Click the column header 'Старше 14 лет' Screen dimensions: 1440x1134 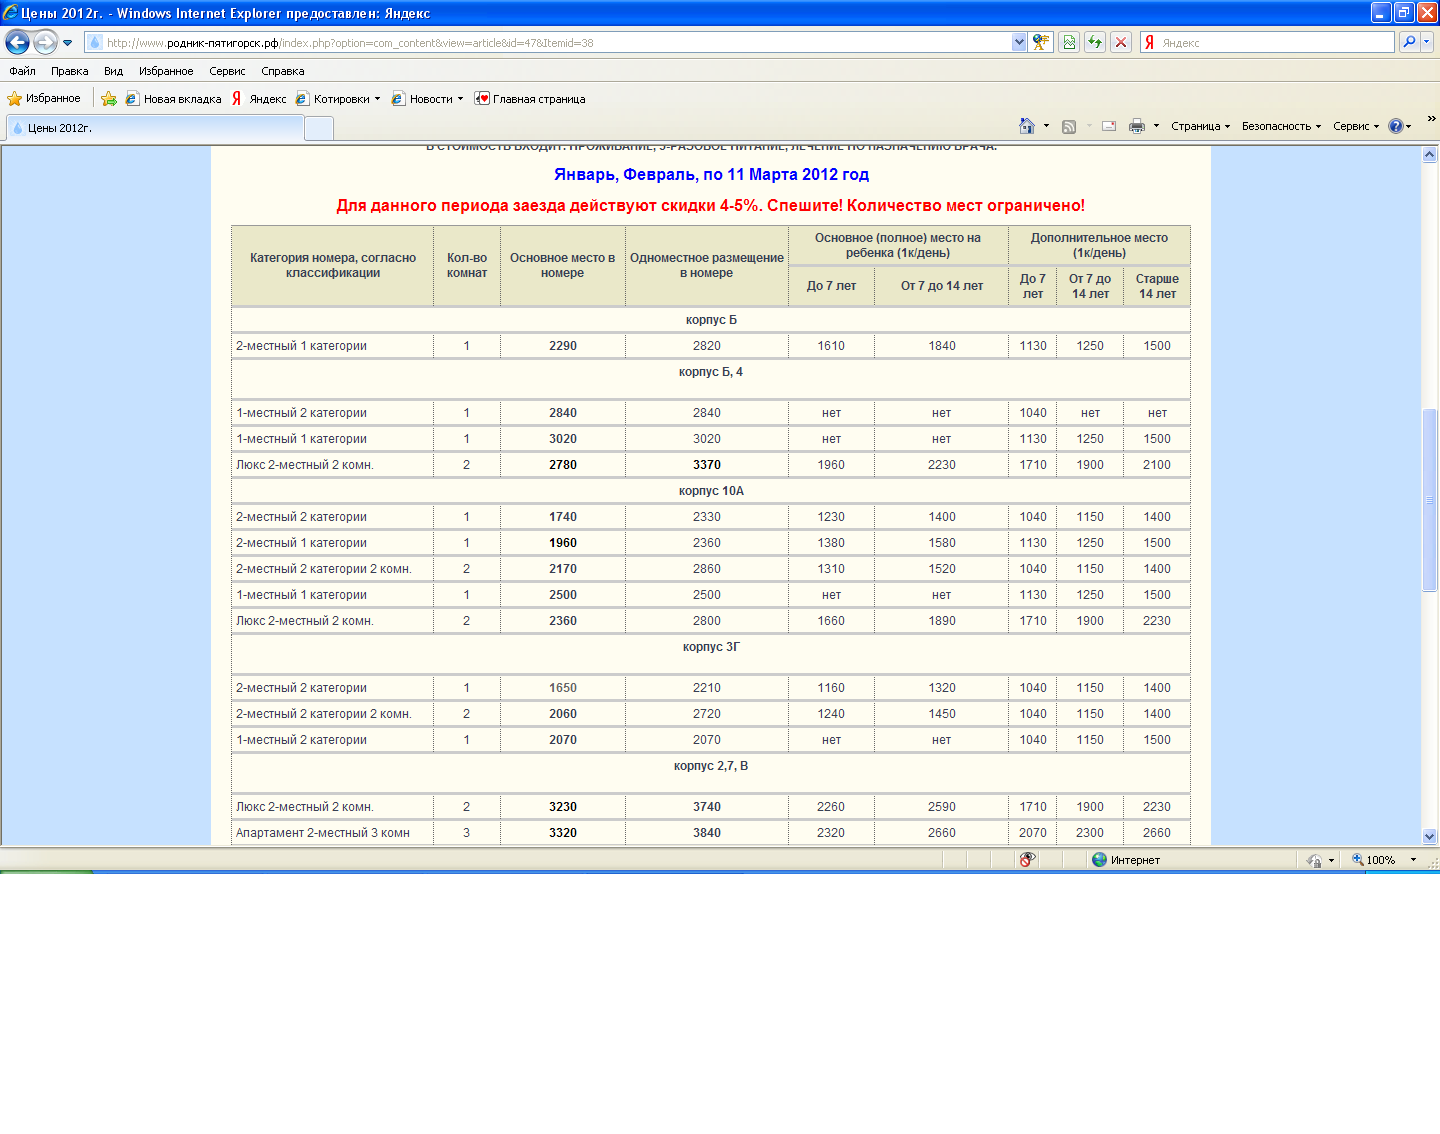click(x=1157, y=286)
